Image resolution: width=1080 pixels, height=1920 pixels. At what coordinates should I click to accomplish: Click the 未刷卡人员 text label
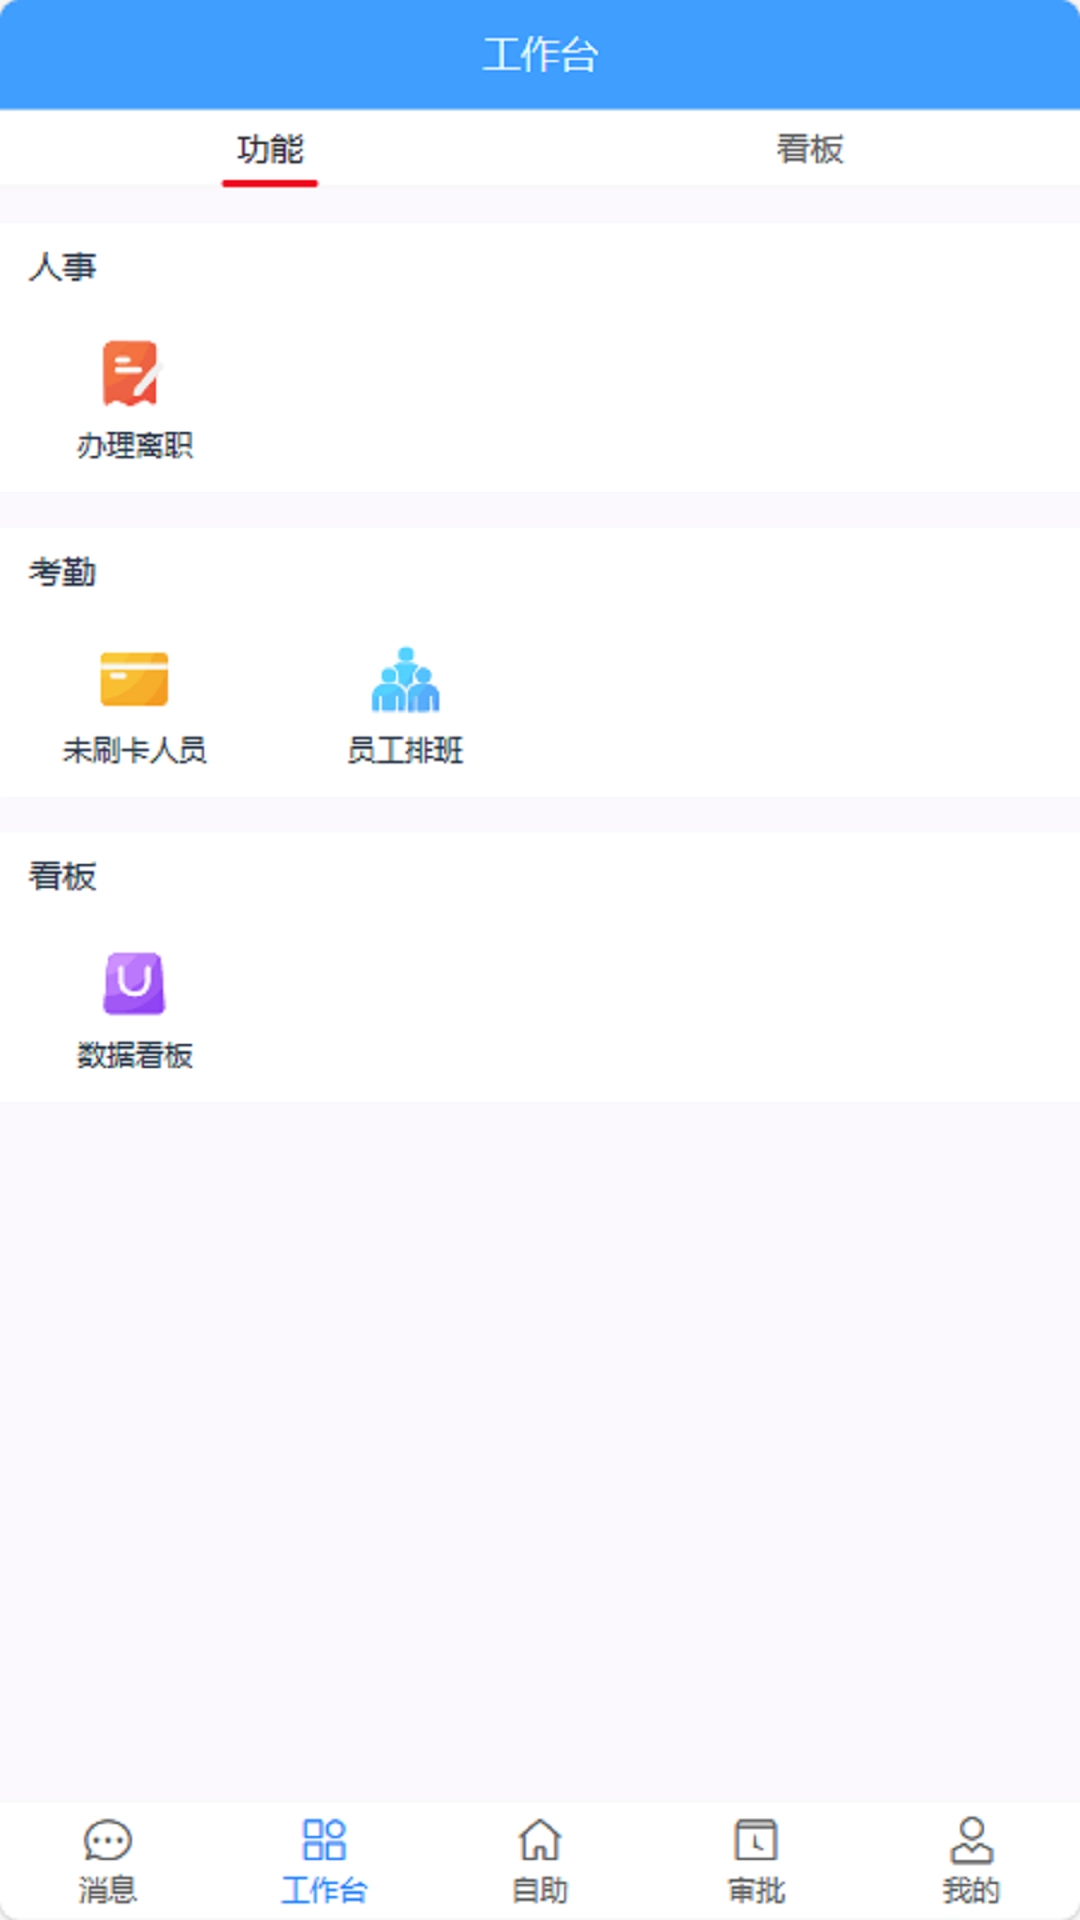click(135, 751)
